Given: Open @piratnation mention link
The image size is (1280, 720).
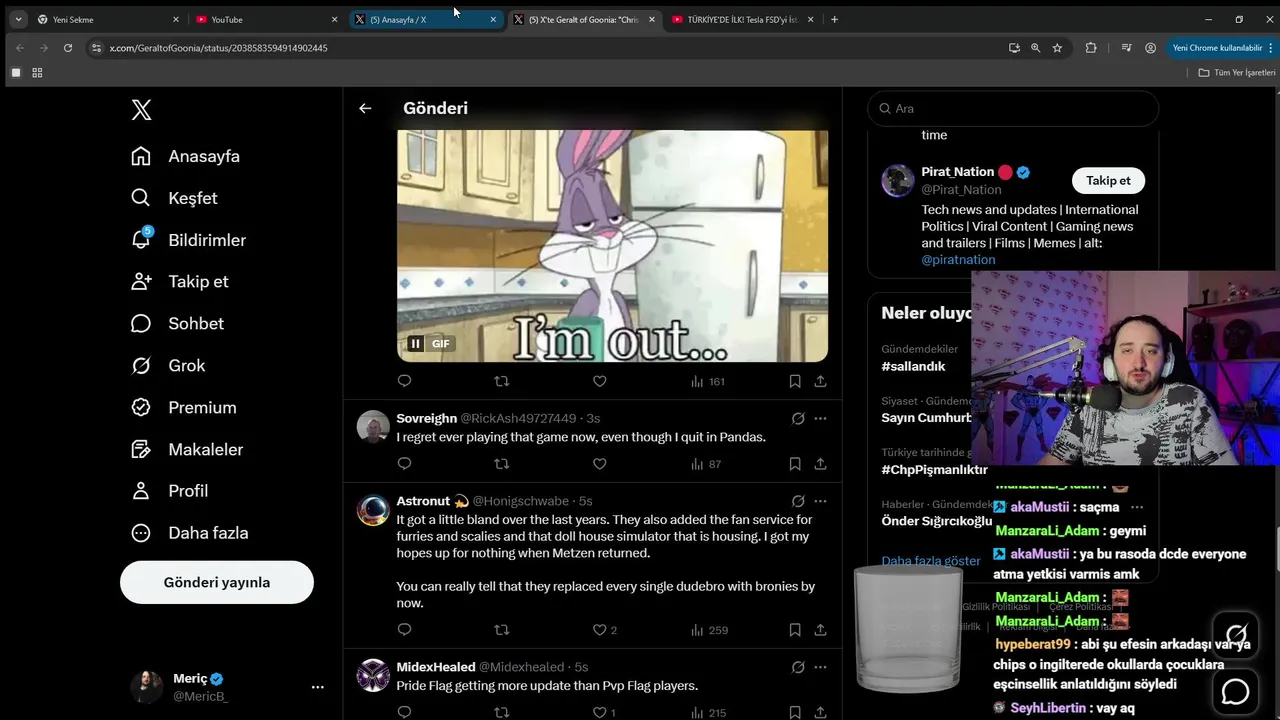Looking at the screenshot, I should coord(958,260).
